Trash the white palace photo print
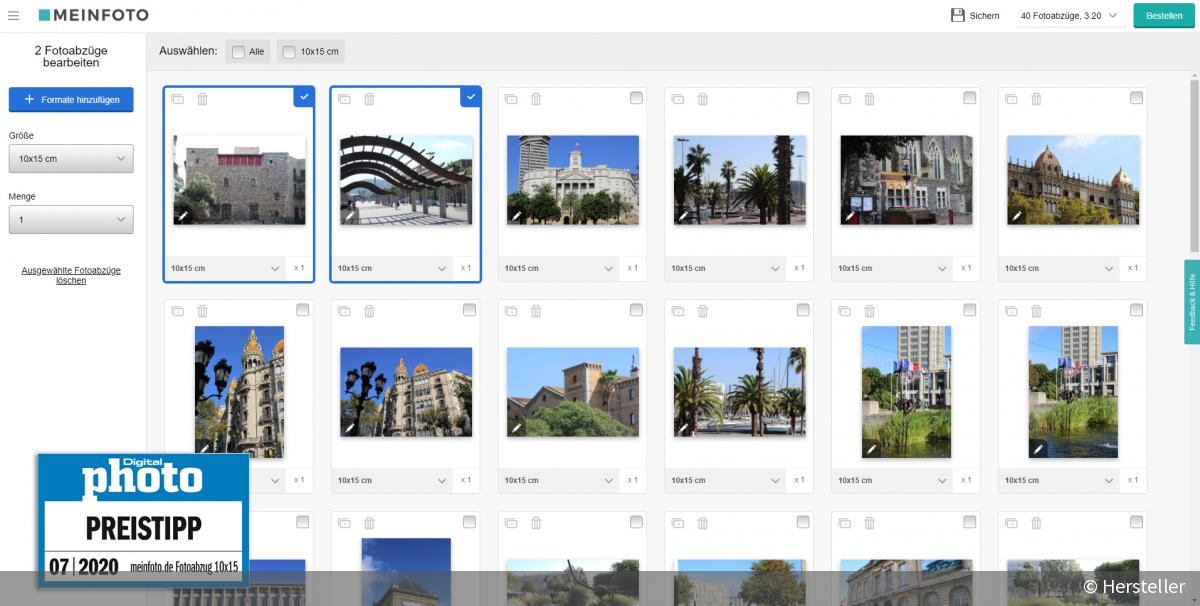 coord(536,99)
